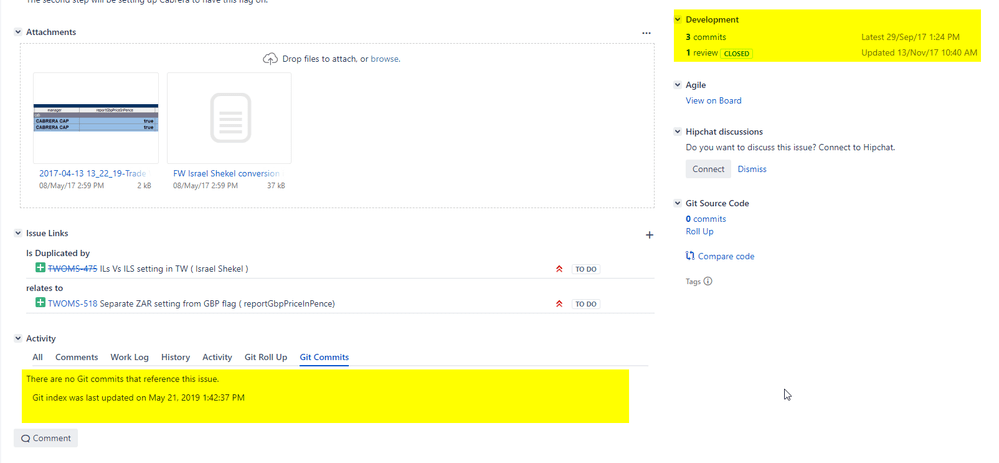Open the 2017-04-13 13_22_19-Trade attachment link
The width and height of the screenshot is (999, 463).
pyautogui.click(x=93, y=173)
